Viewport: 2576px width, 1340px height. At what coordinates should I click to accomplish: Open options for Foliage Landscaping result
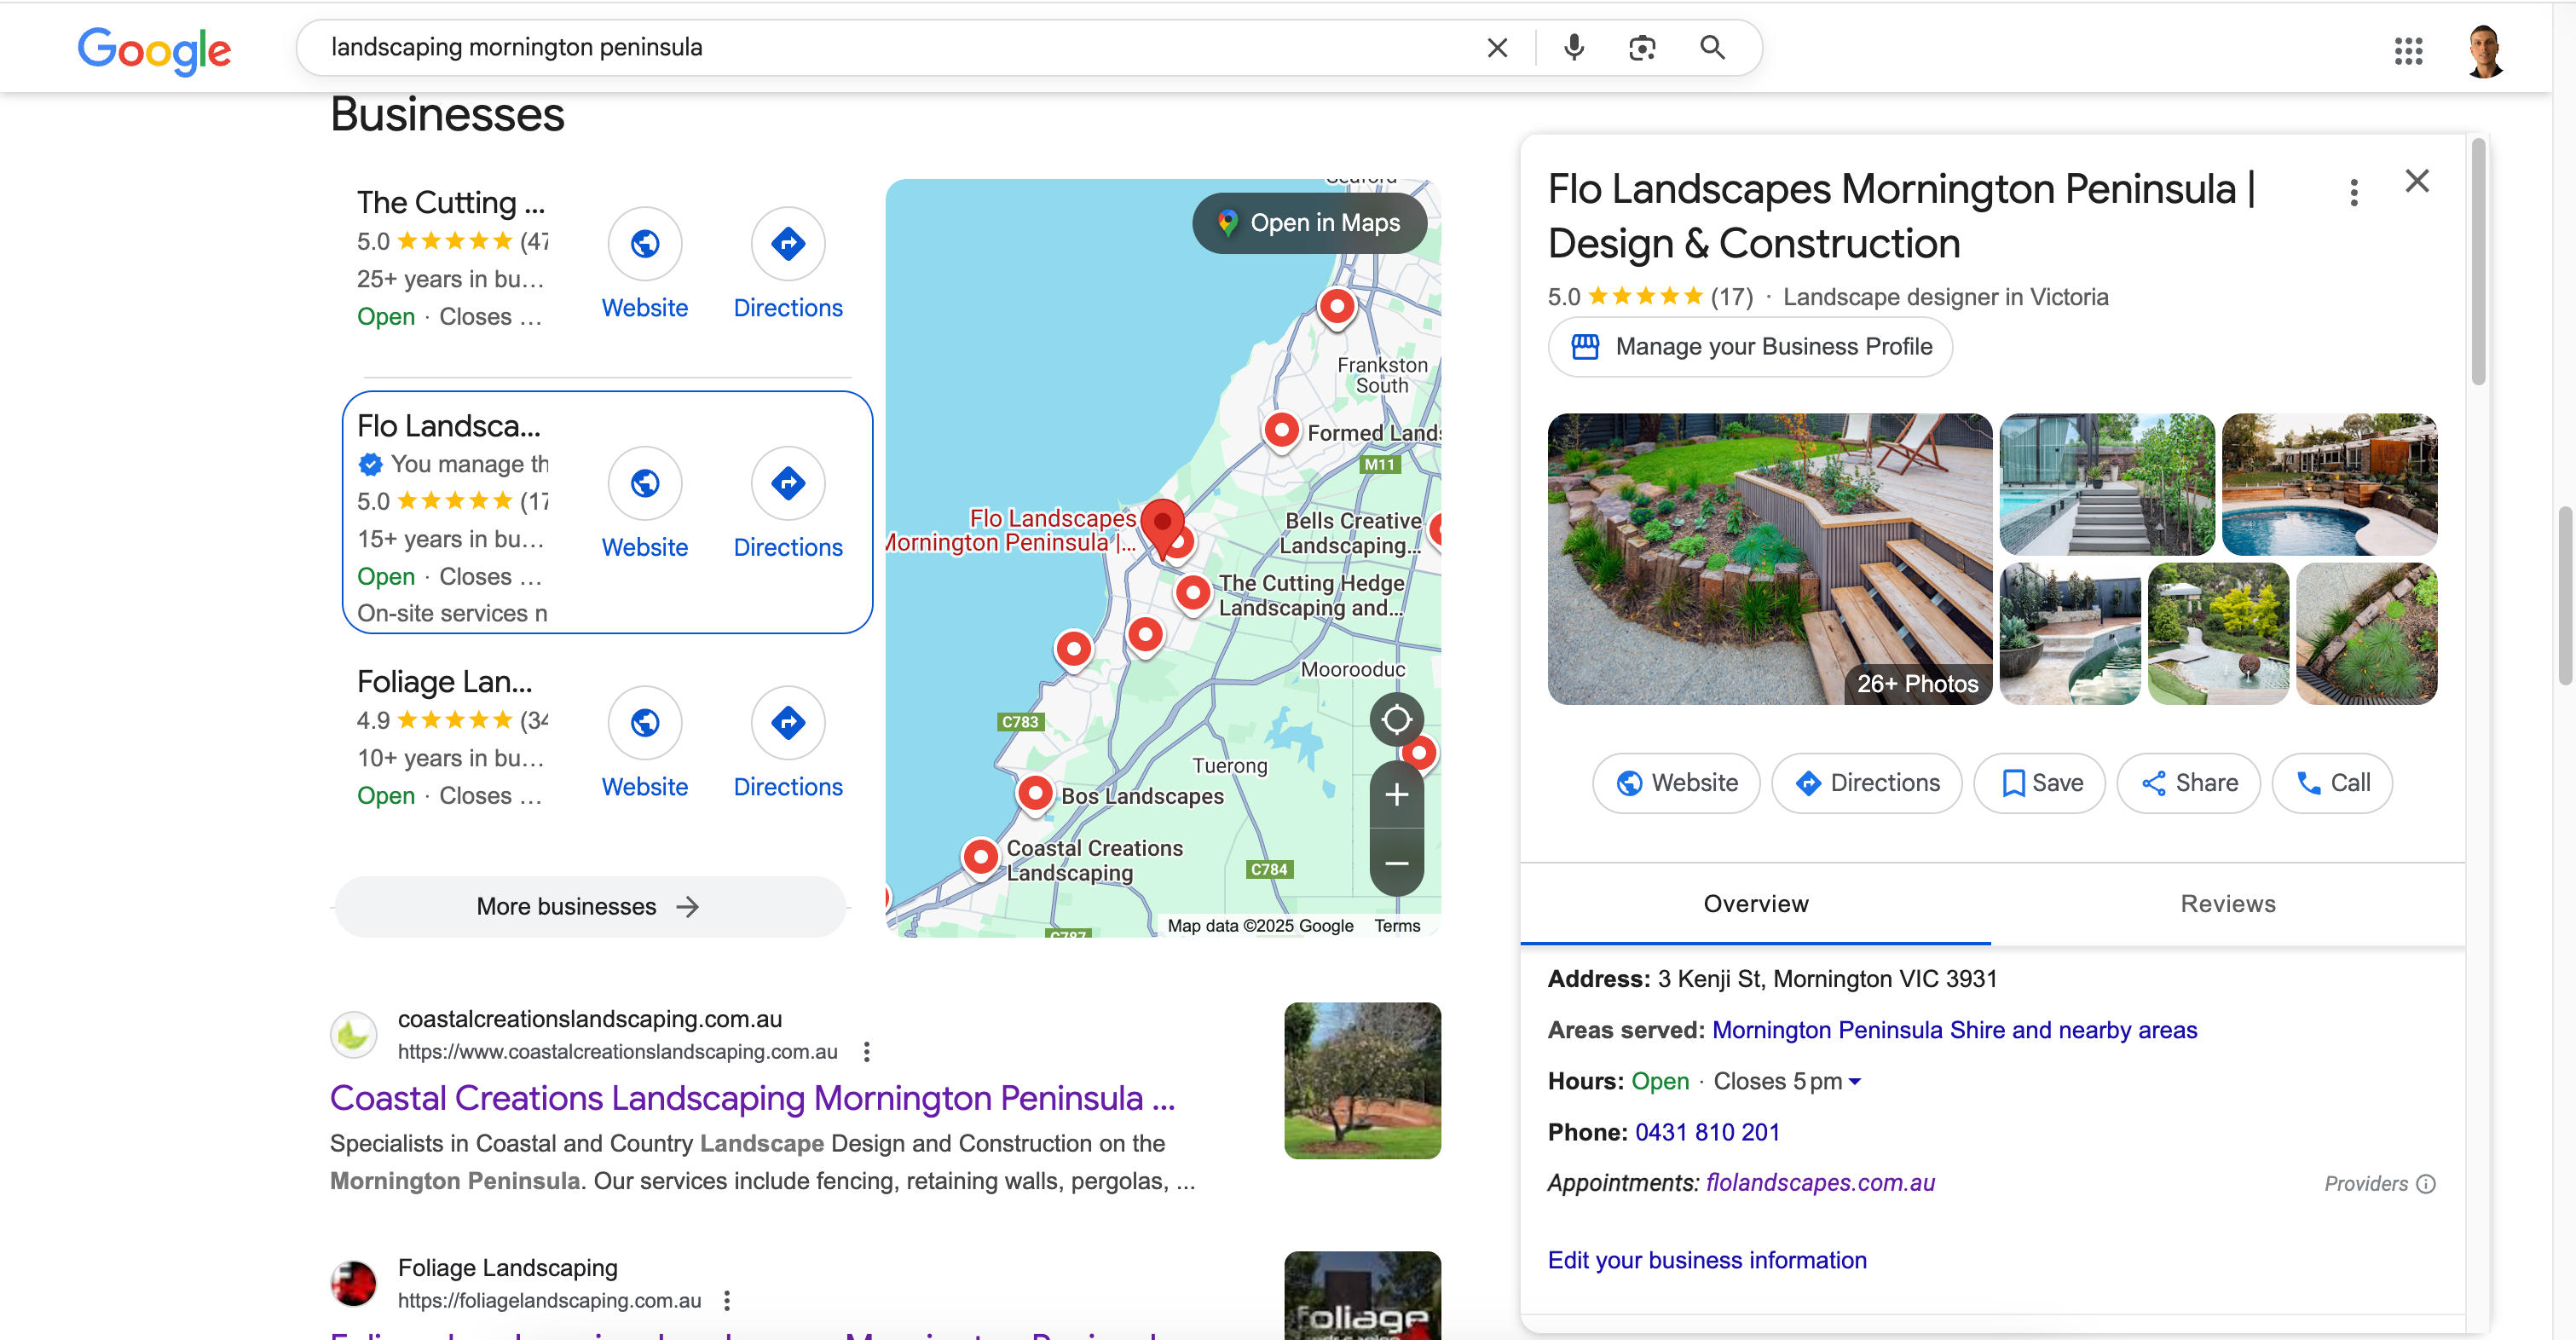(x=727, y=1300)
